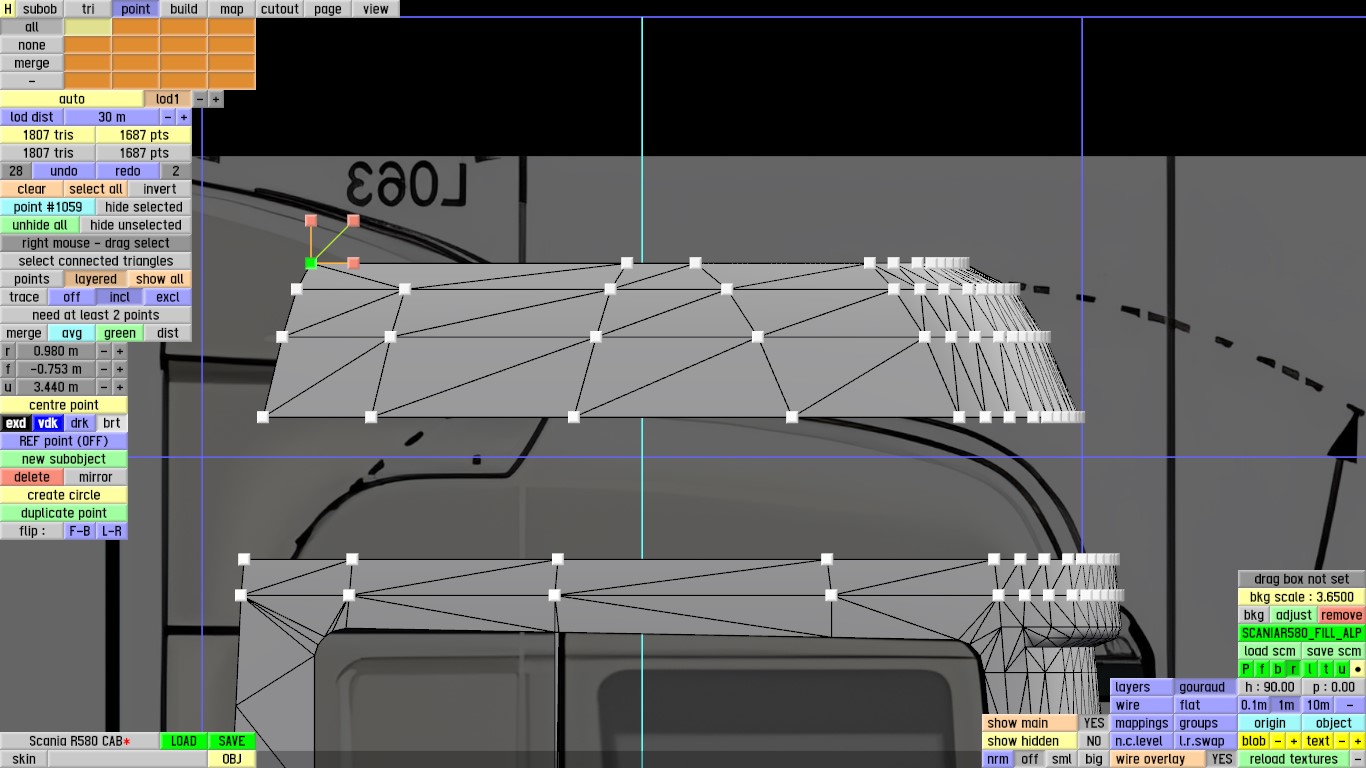Toggle the auto lod button
This screenshot has height=768, width=1366.
pos(72,99)
